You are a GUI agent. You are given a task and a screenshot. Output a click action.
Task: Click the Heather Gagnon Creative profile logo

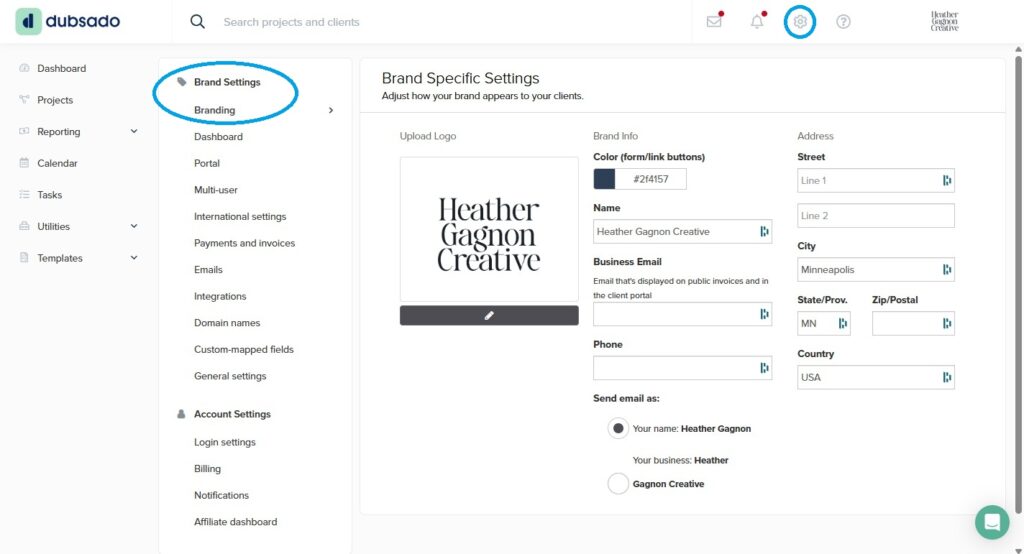click(x=944, y=21)
